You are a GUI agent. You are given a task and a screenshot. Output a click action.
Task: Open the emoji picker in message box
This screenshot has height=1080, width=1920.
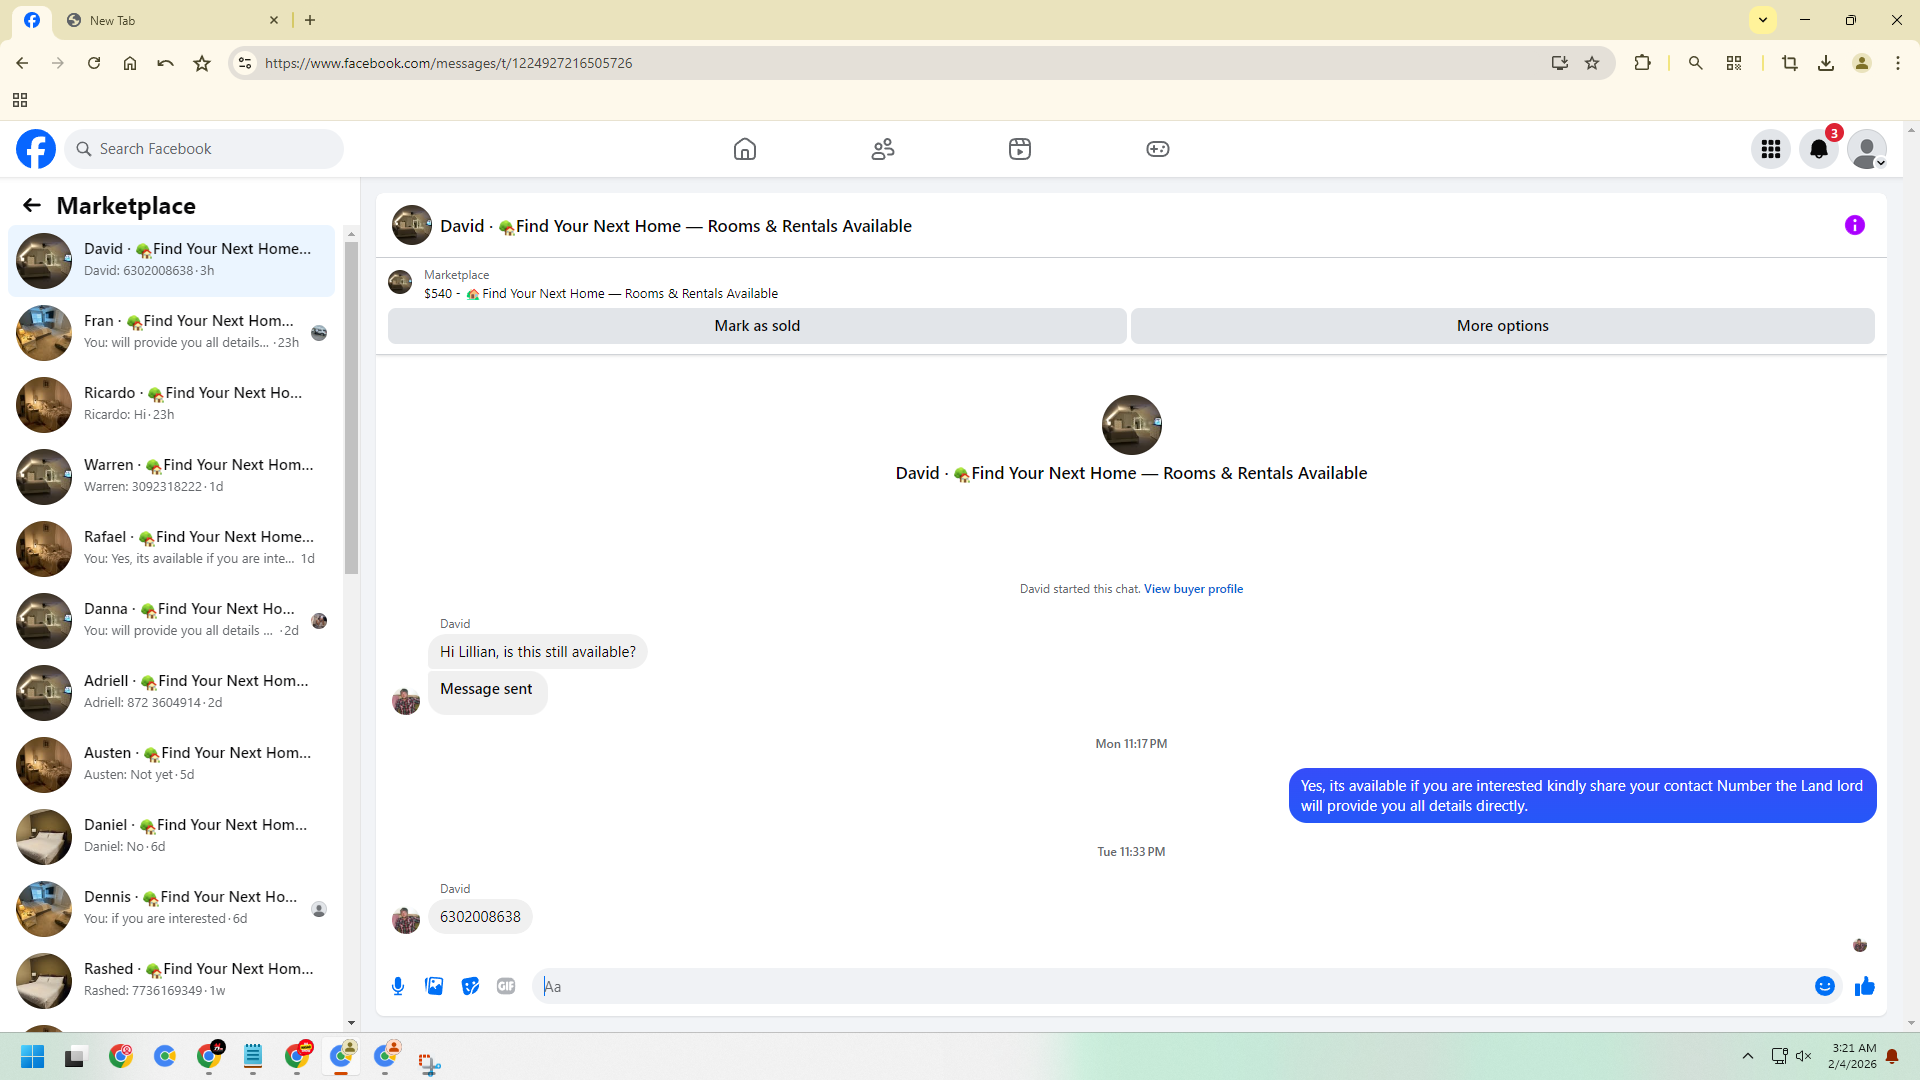point(1824,986)
